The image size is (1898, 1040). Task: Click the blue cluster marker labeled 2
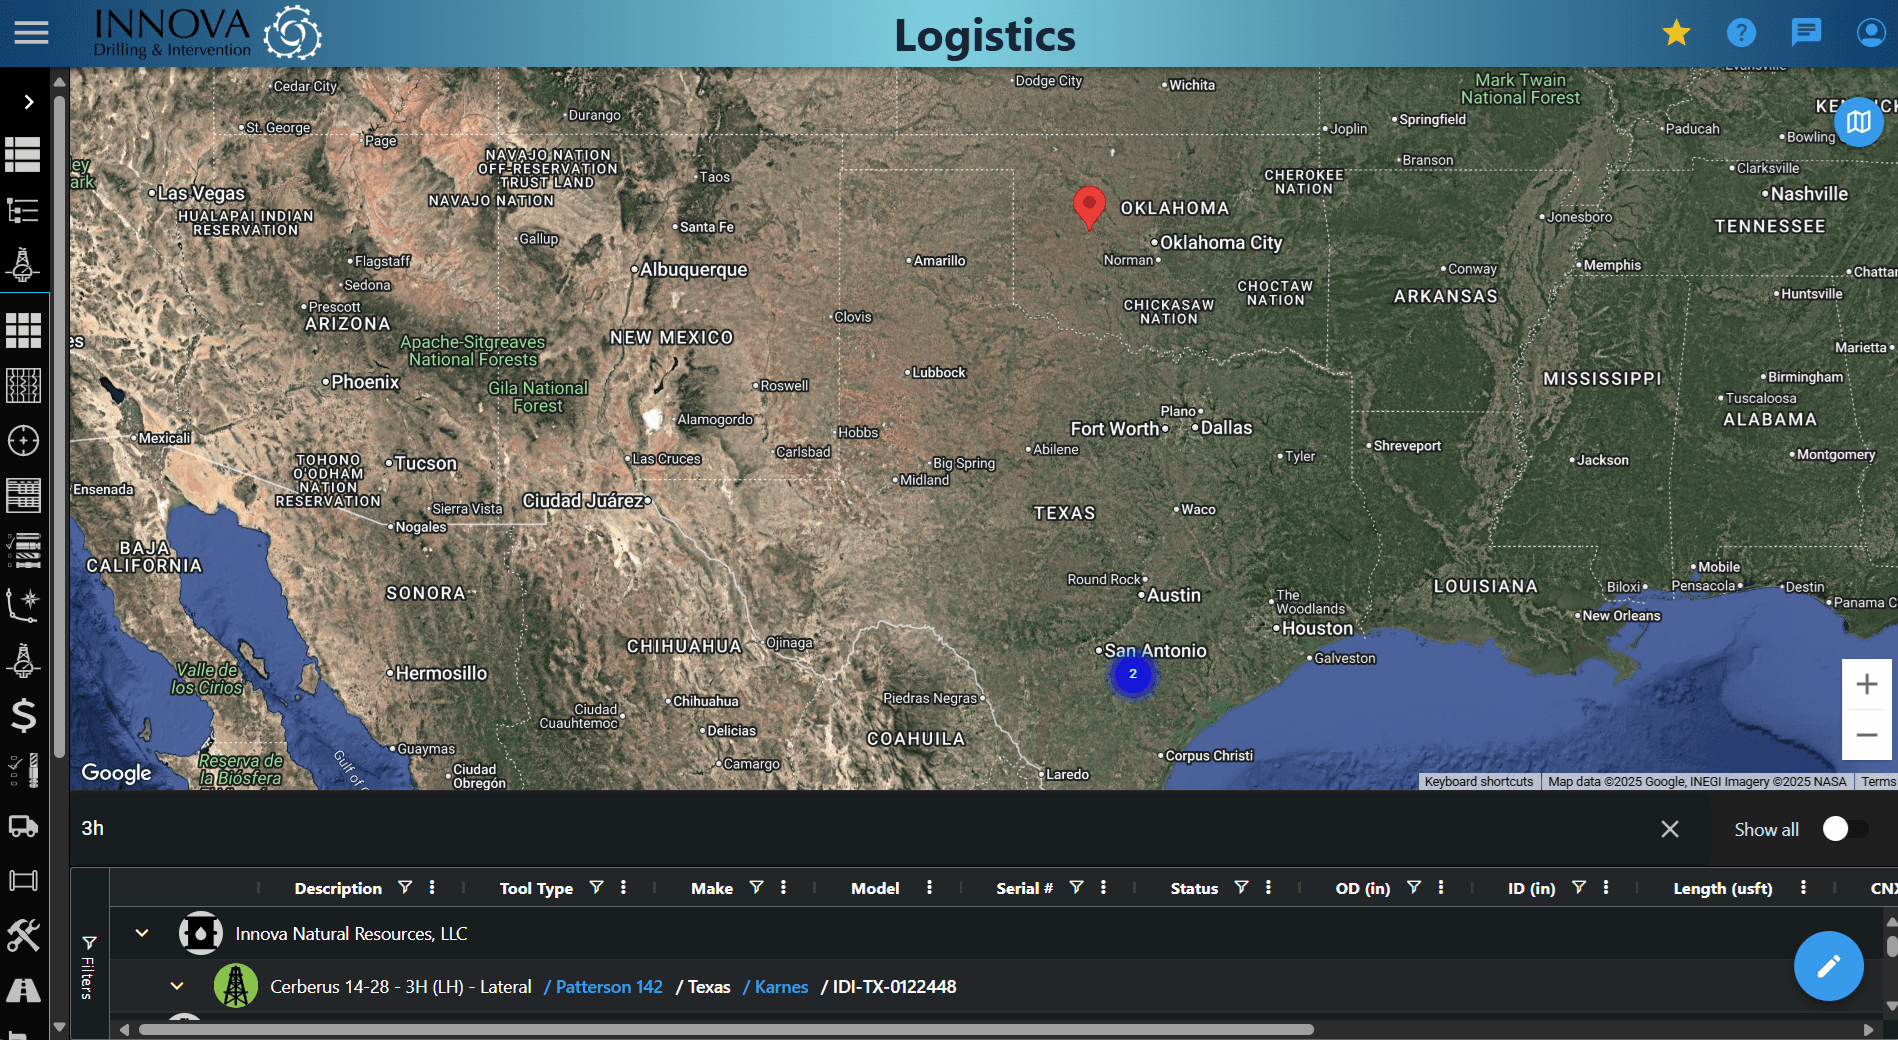[1133, 674]
